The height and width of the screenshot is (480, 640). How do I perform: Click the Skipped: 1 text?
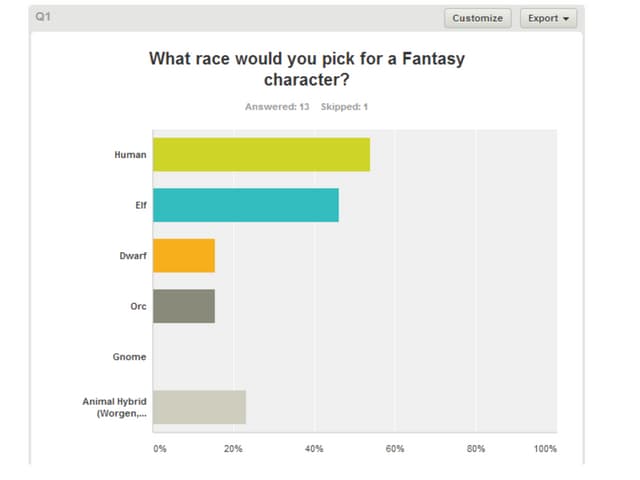(x=344, y=107)
